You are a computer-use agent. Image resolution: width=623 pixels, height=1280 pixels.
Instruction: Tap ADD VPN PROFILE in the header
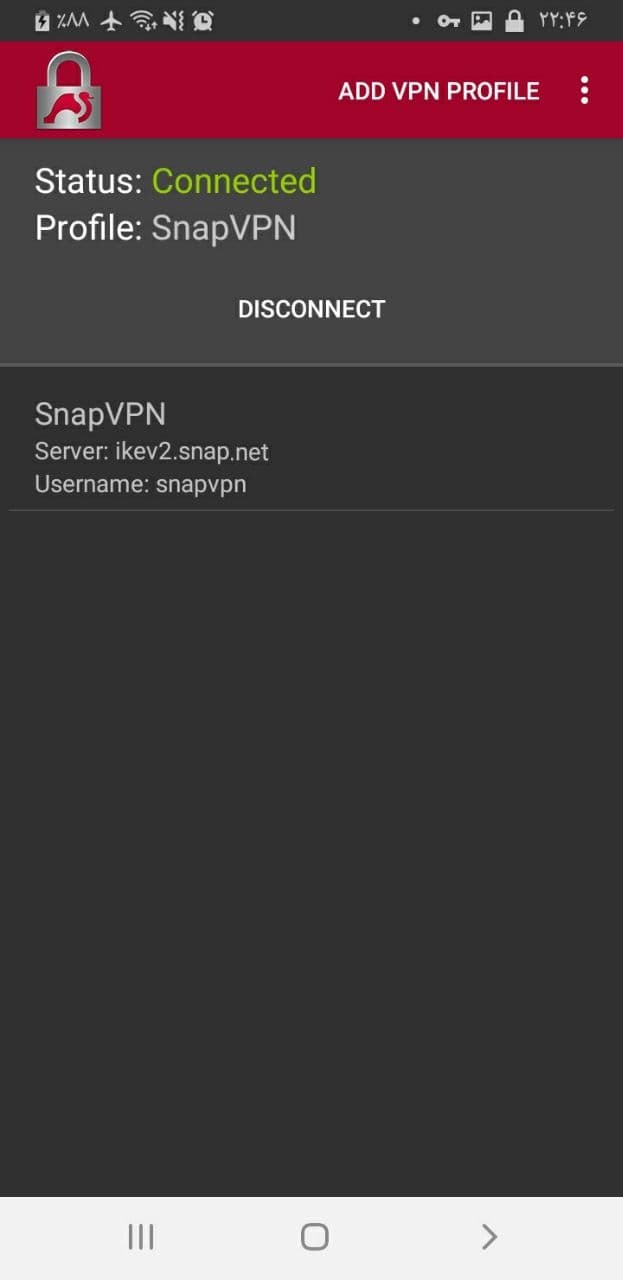click(438, 91)
